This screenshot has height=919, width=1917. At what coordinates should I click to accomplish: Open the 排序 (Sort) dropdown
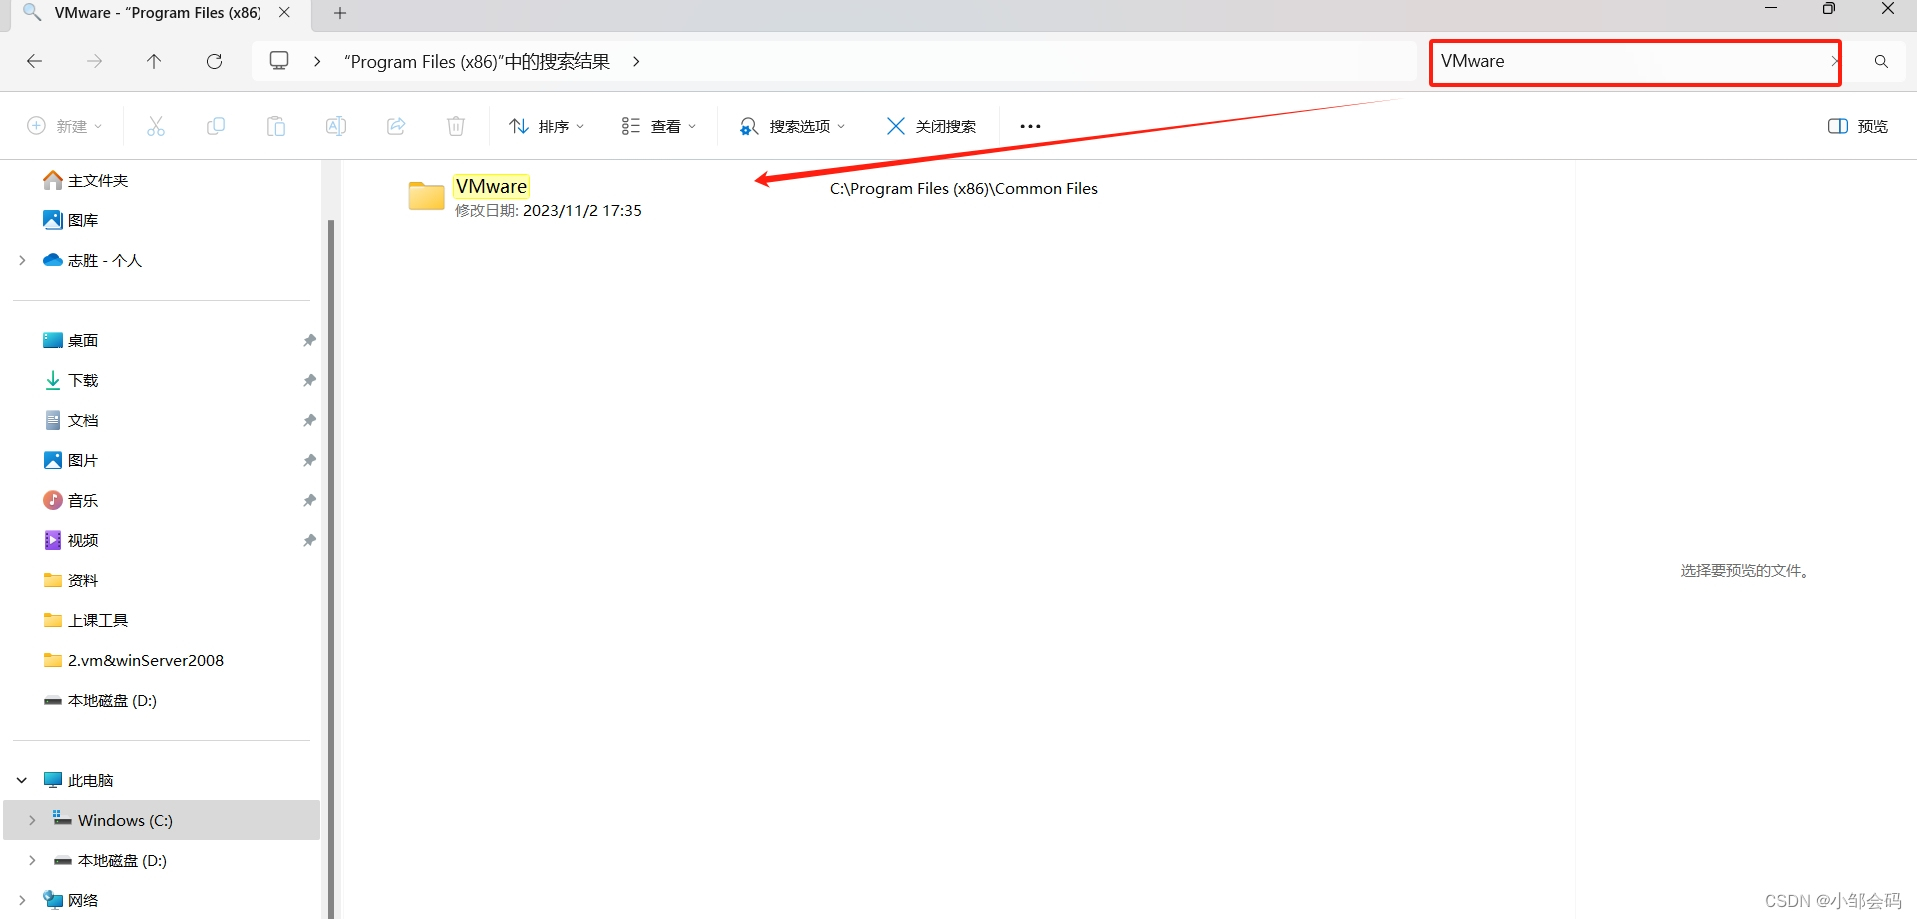pos(546,126)
